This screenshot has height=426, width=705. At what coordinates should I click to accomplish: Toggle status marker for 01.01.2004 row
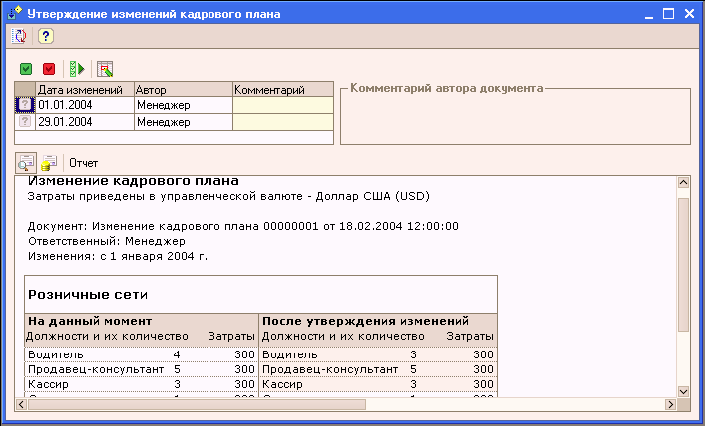click(x=25, y=105)
